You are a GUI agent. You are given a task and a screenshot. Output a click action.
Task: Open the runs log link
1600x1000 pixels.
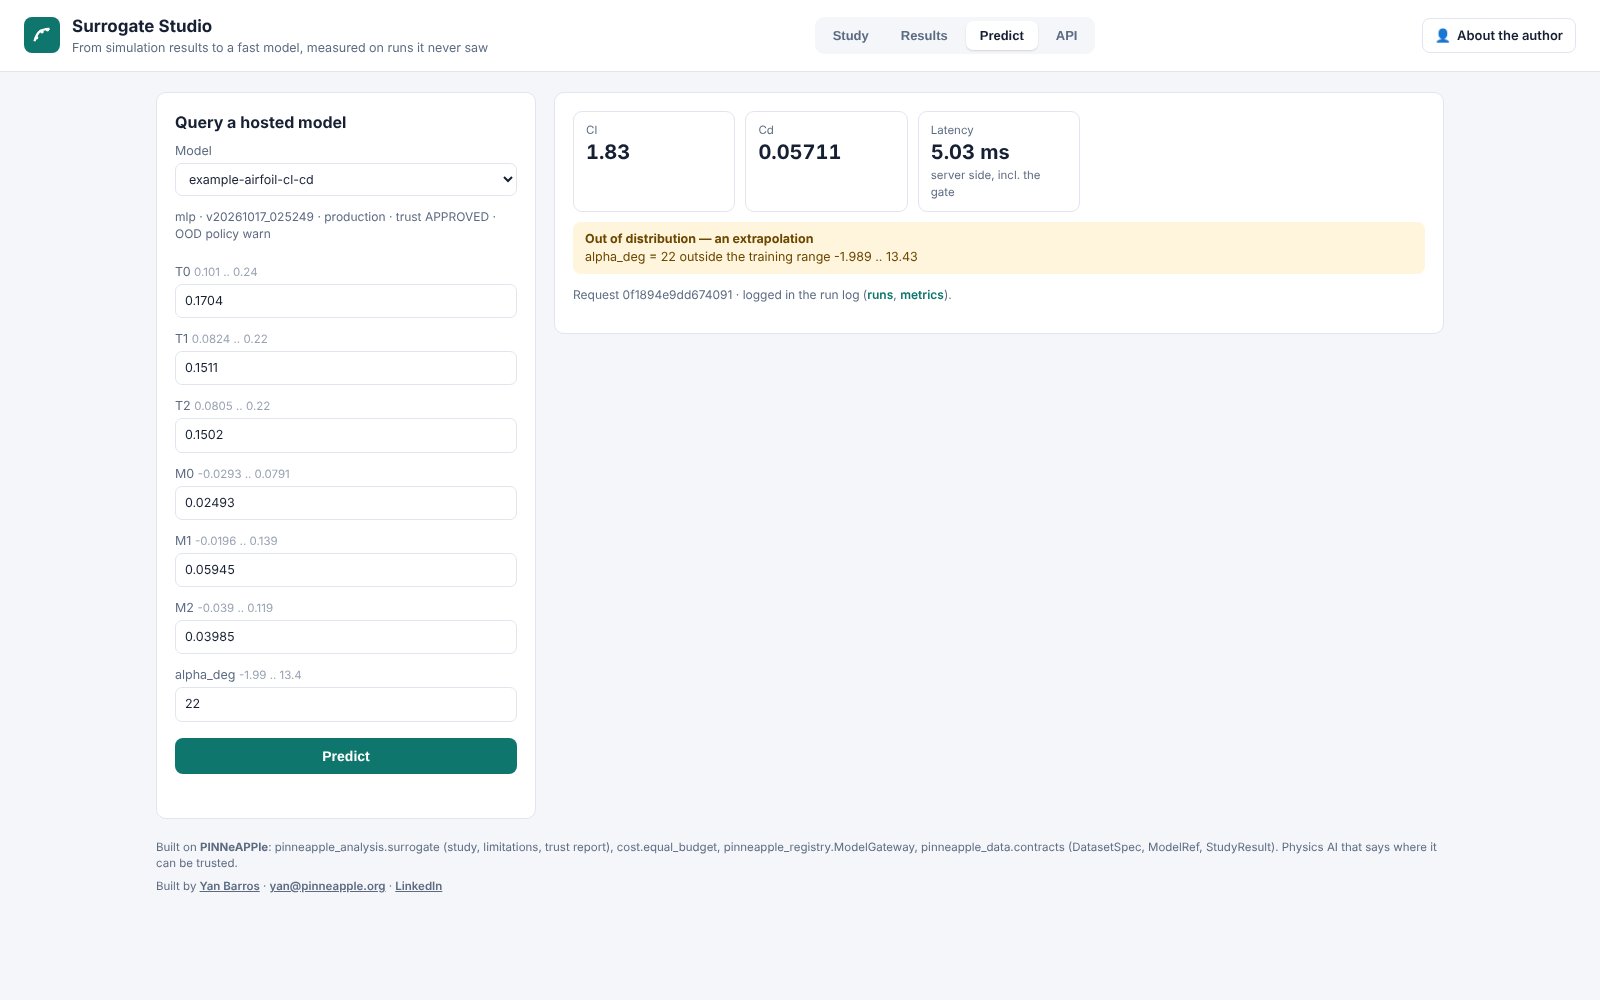coord(880,295)
